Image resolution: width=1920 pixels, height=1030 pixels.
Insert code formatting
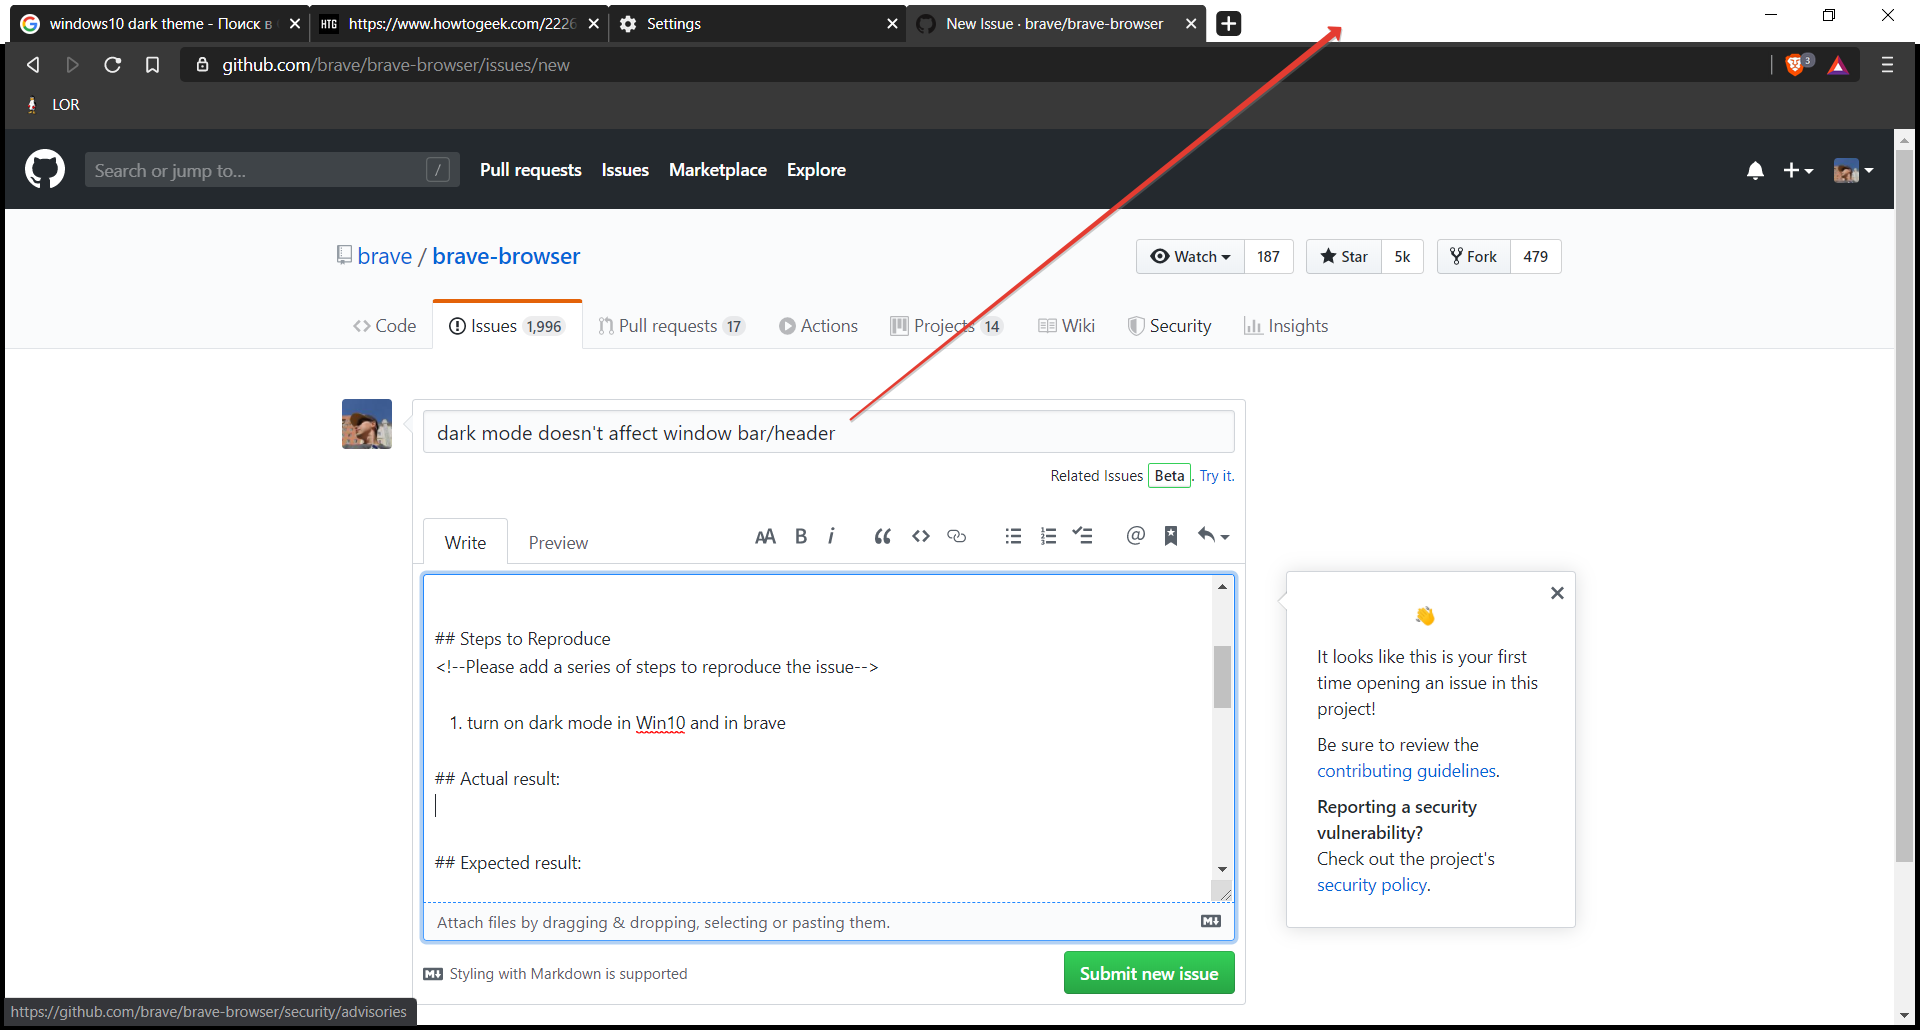[x=921, y=537]
